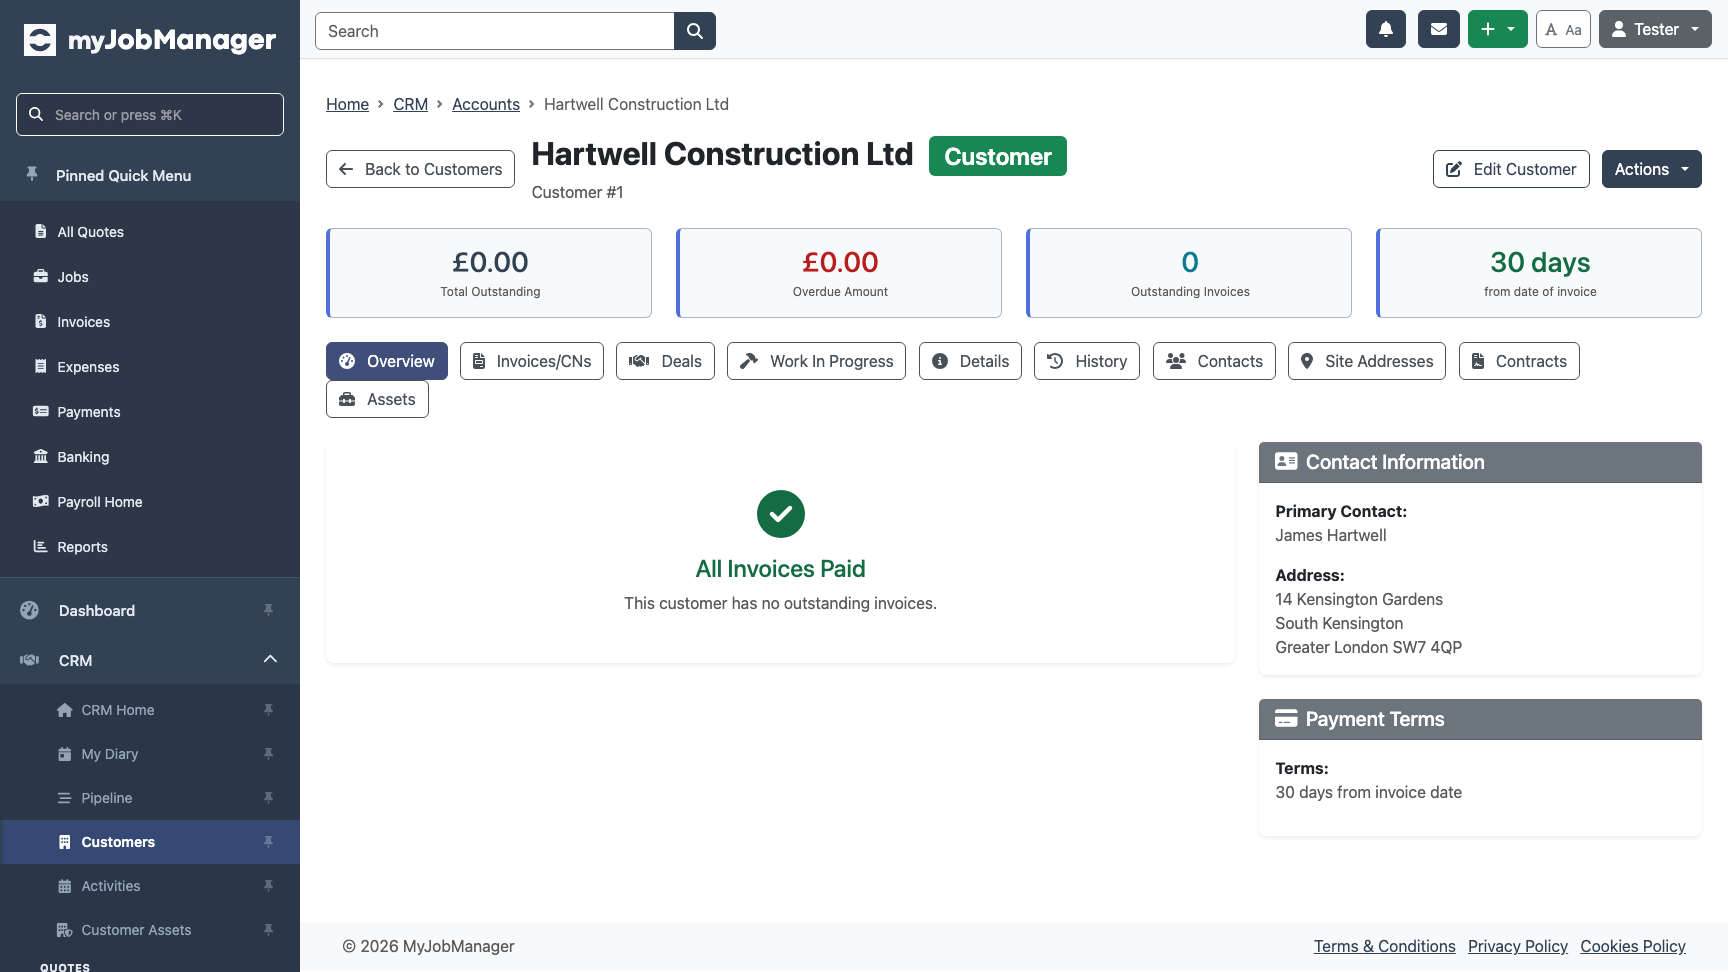Image resolution: width=1728 pixels, height=972 pixels.
Task: Click the primary contact name James Hartwell
Action: tap(1331, 535)
